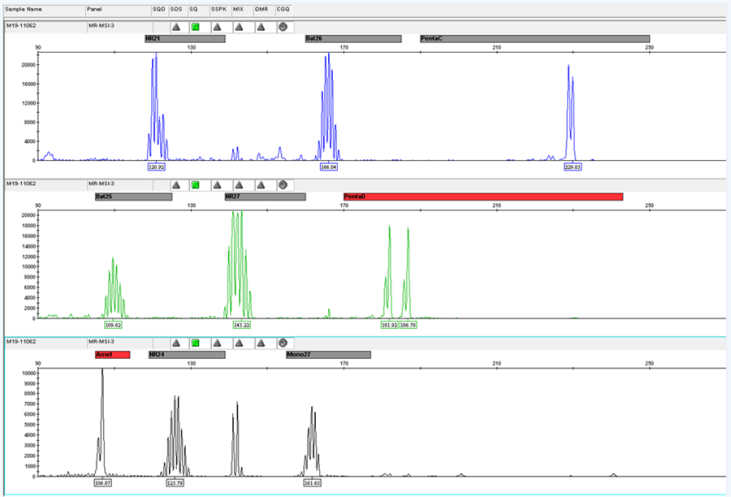This screenshot has height=497, width=731.
Task: Click the CGQ circle icon in the bottom panel
Action: tap(283, 342)
